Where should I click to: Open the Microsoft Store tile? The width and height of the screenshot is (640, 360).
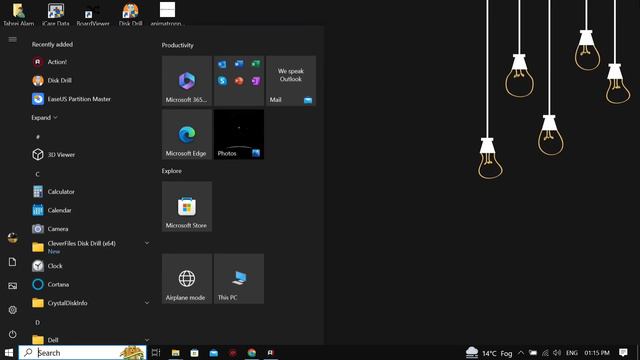[x=187, y=207]
